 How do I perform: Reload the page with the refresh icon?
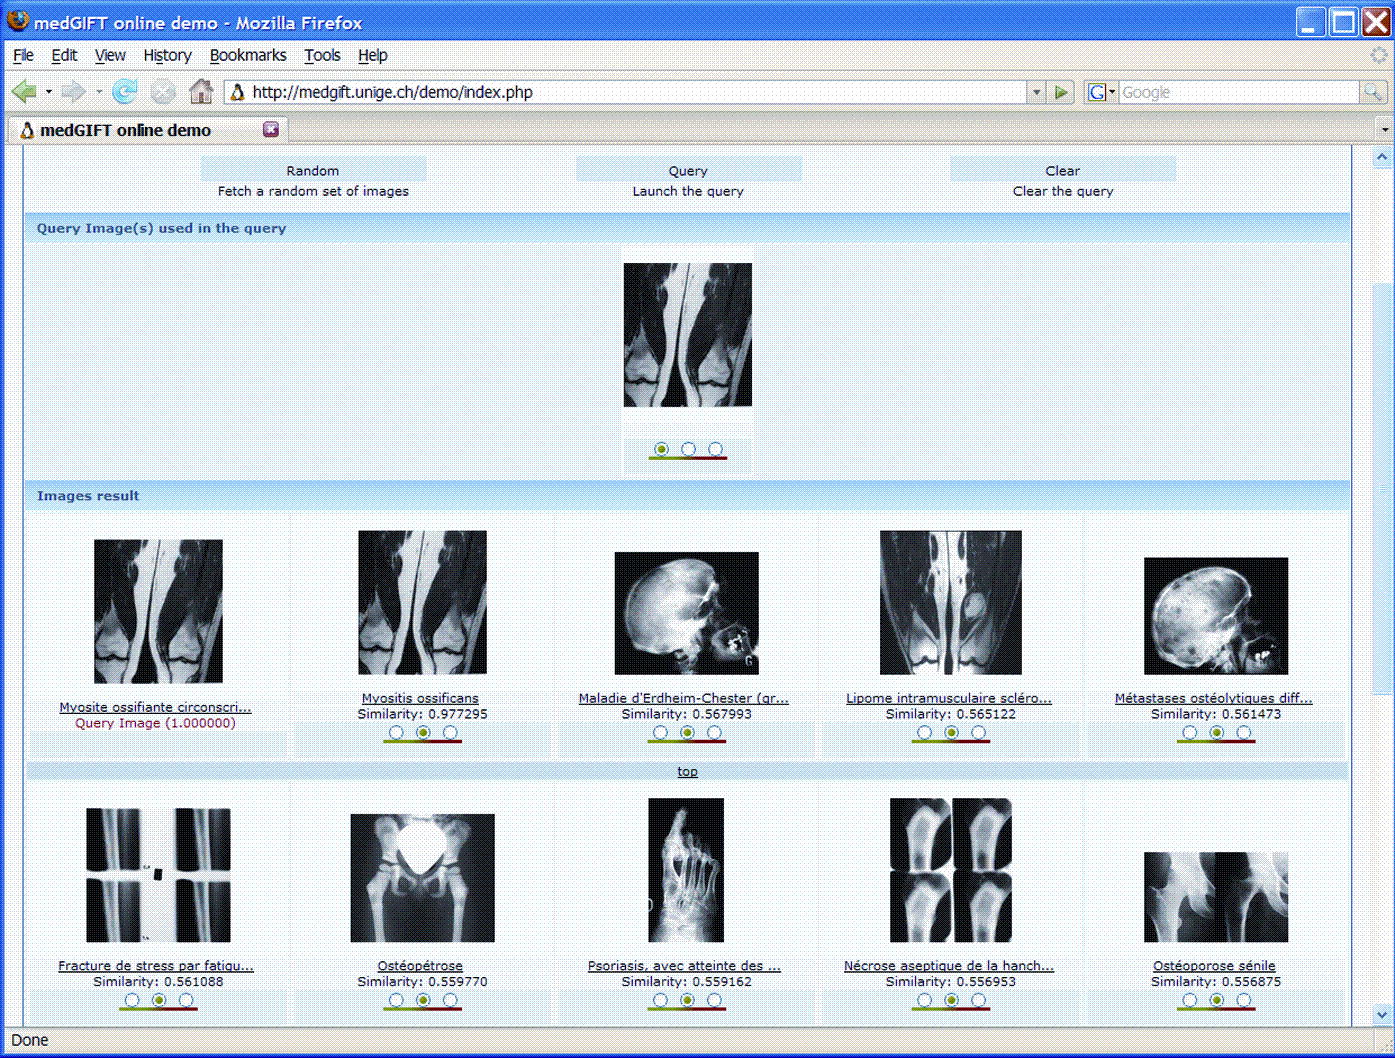tap(125, 92)
